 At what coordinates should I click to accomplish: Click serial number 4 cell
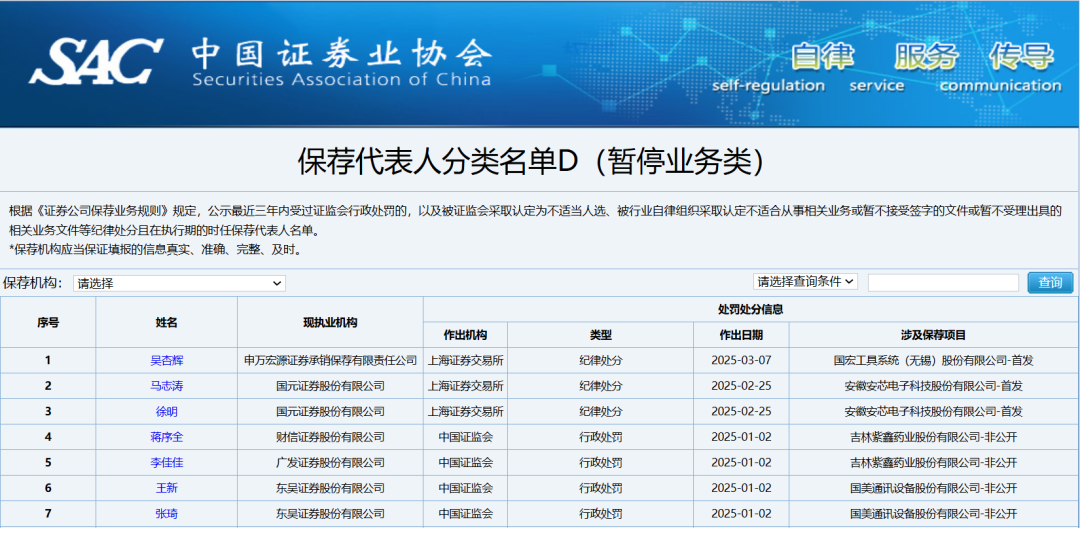48,437
